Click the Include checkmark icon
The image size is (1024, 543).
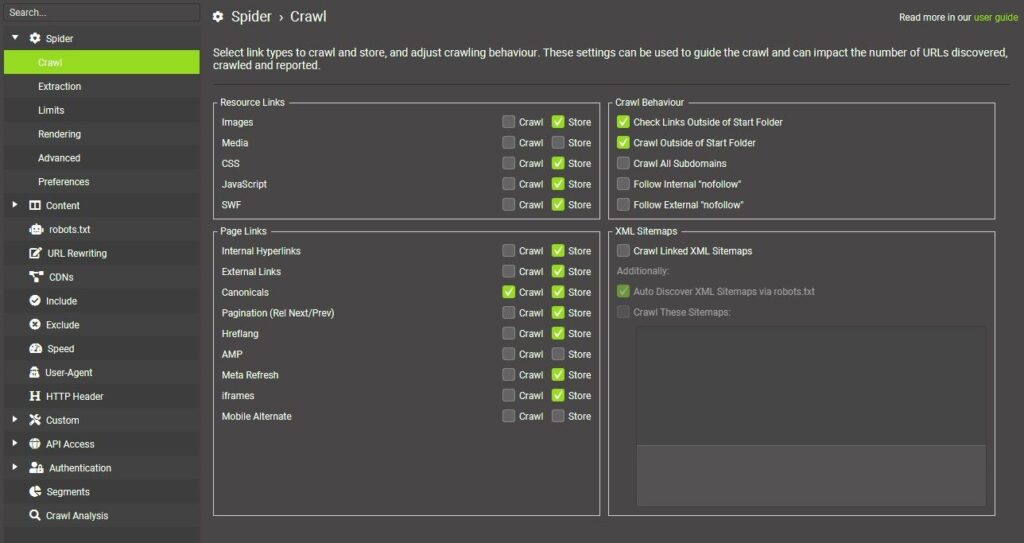click(35, 301)
